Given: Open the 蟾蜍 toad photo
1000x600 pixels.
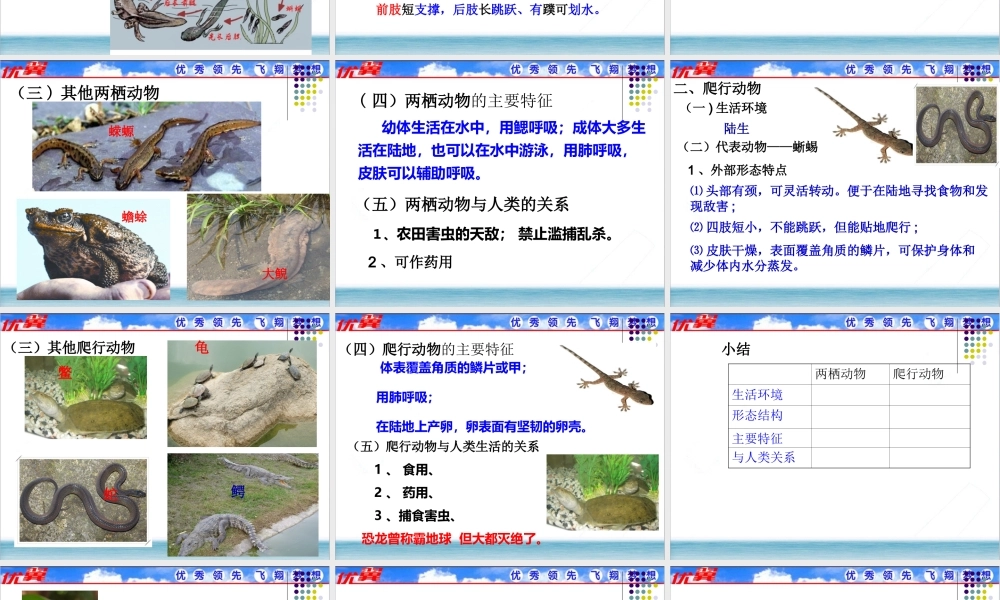Looking at the screenshot, I should 93,245.
